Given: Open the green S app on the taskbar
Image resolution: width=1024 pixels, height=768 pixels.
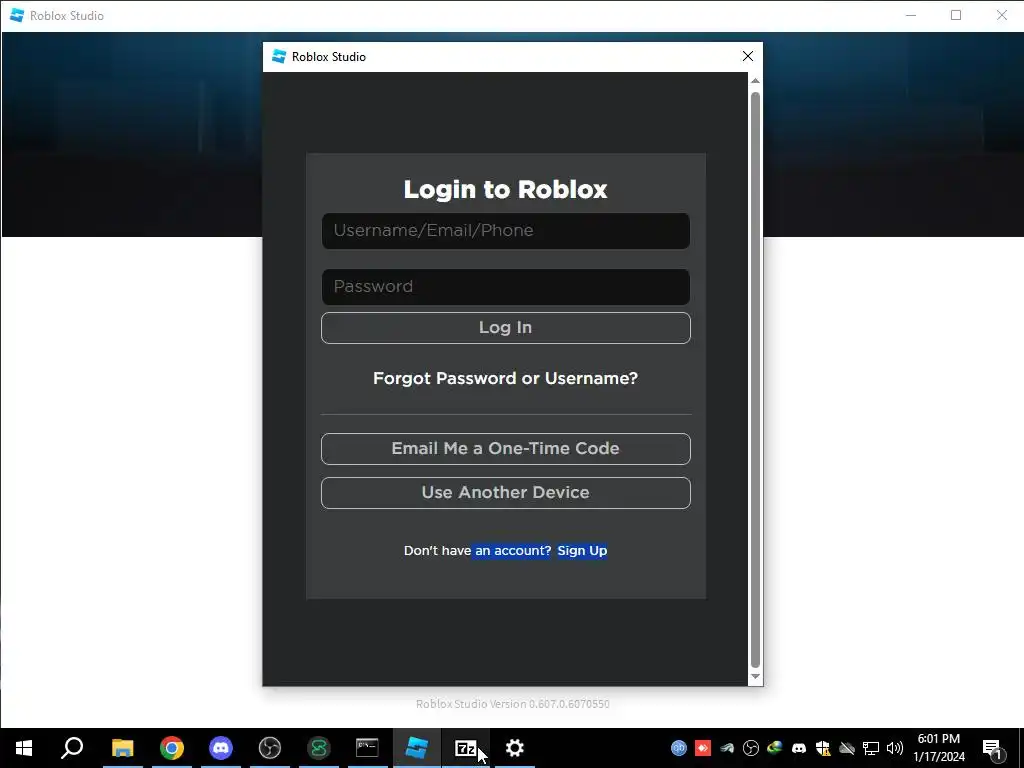Looking at the screenshot, I should 319,748.
